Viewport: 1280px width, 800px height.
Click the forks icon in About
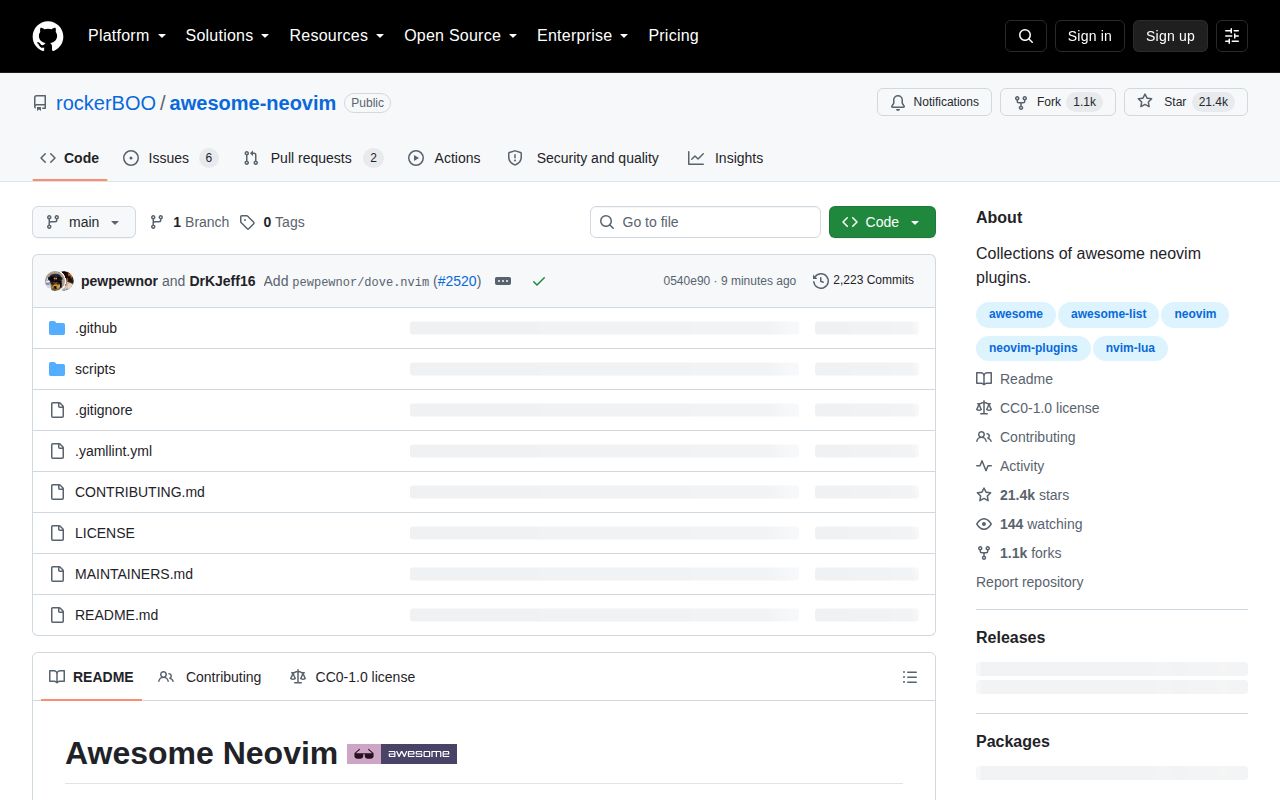[x=984, y=553]
